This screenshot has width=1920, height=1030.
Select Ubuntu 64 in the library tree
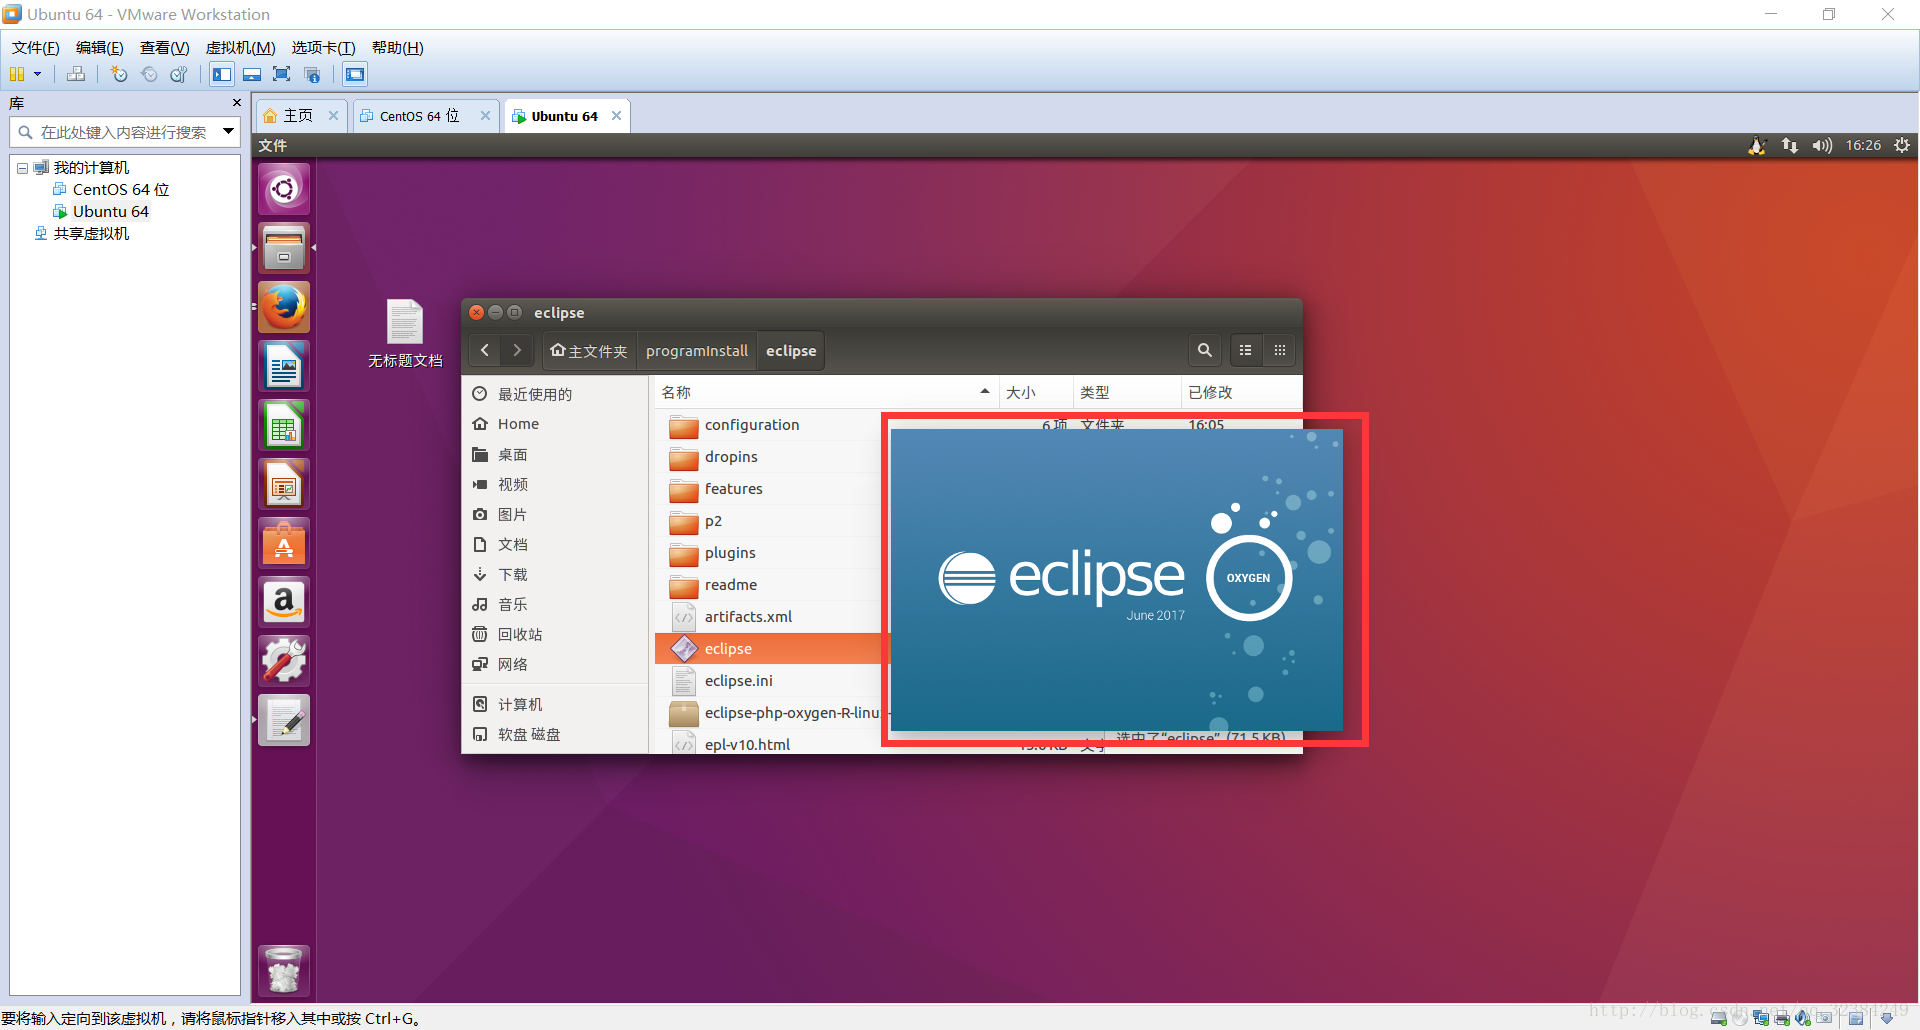pyautogui.click(x=110, y=212)
